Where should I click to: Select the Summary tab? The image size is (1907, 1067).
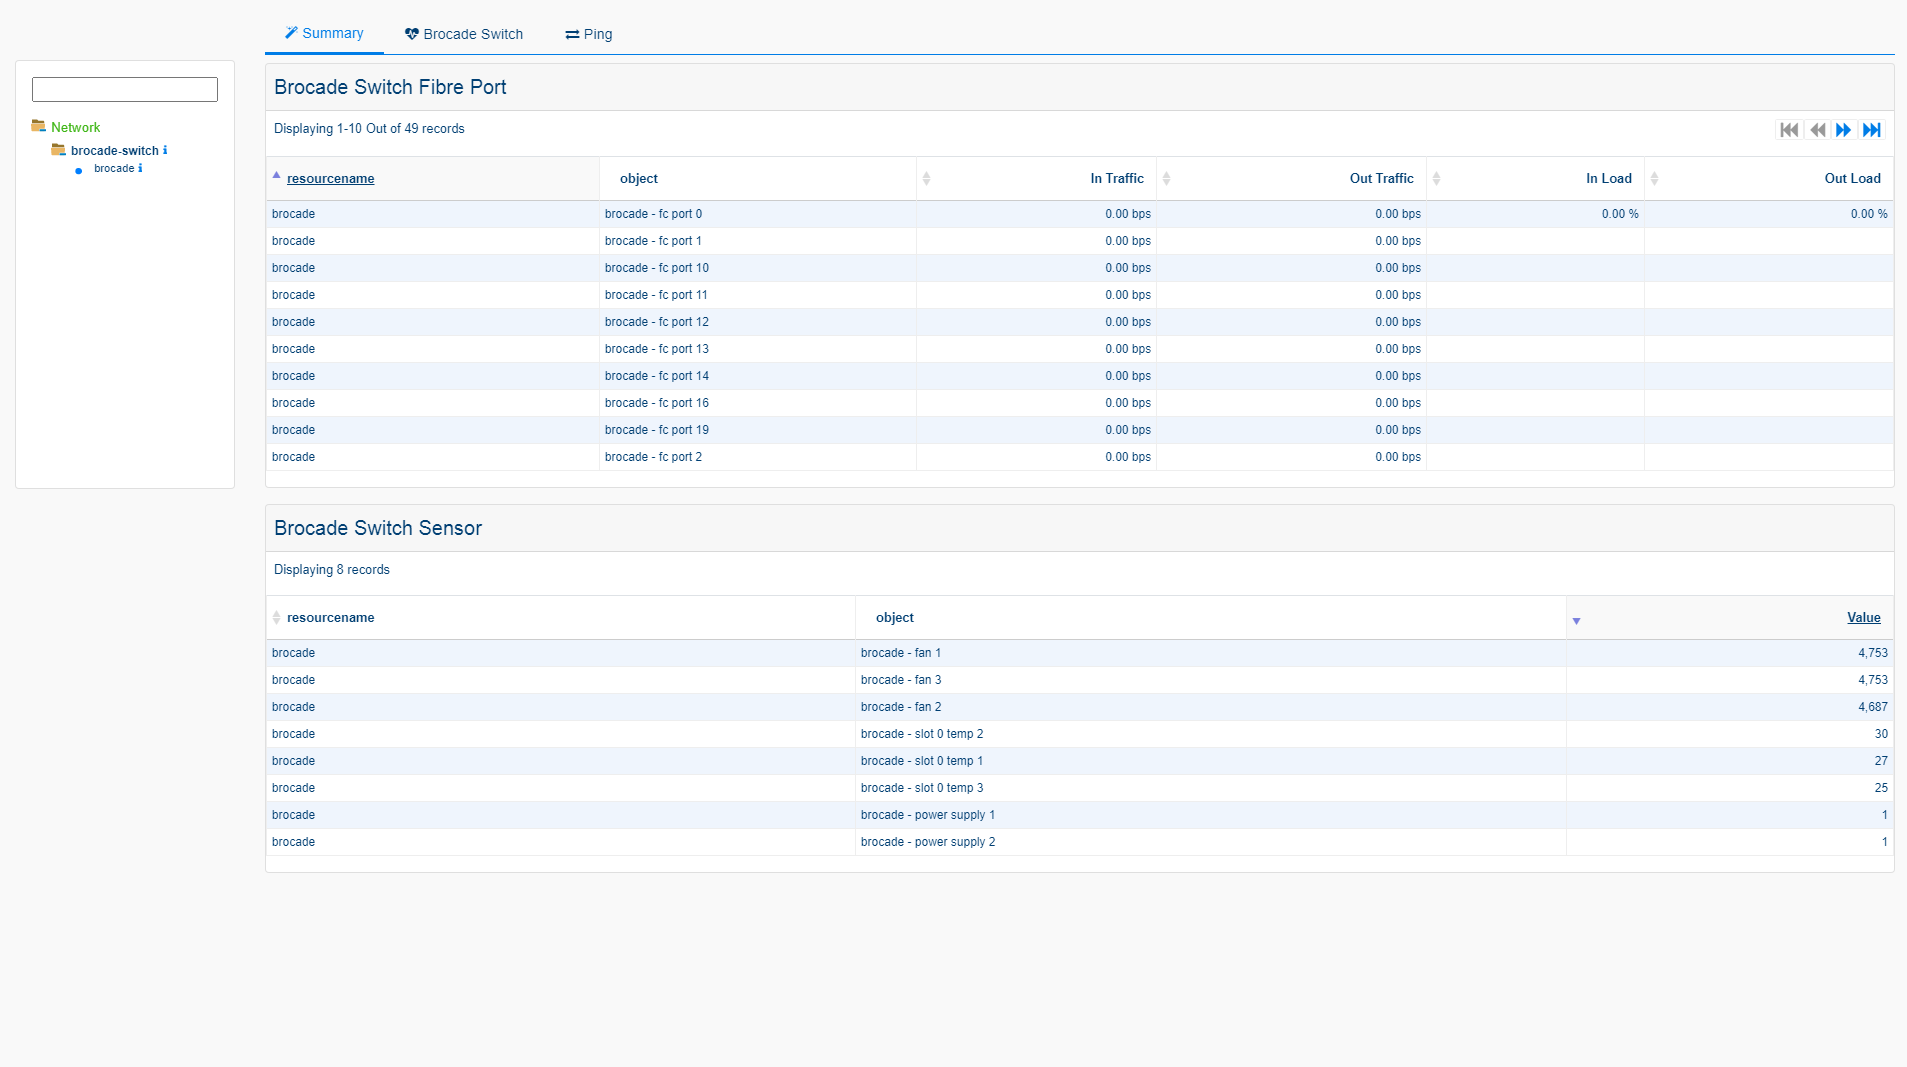(324, 33)
